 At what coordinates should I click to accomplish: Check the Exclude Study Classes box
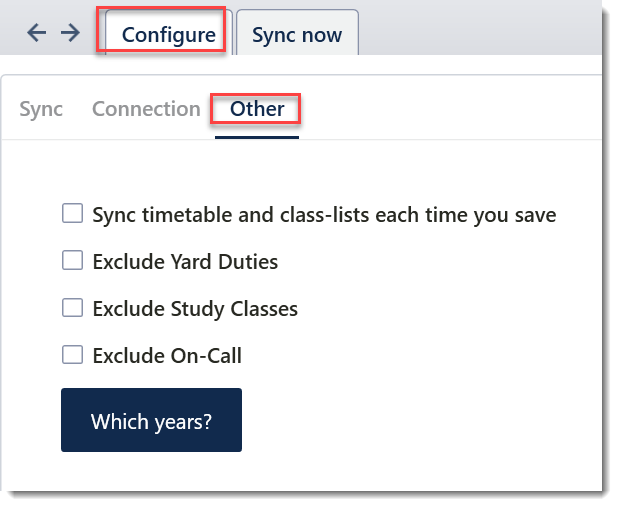(x=72, y=308)
